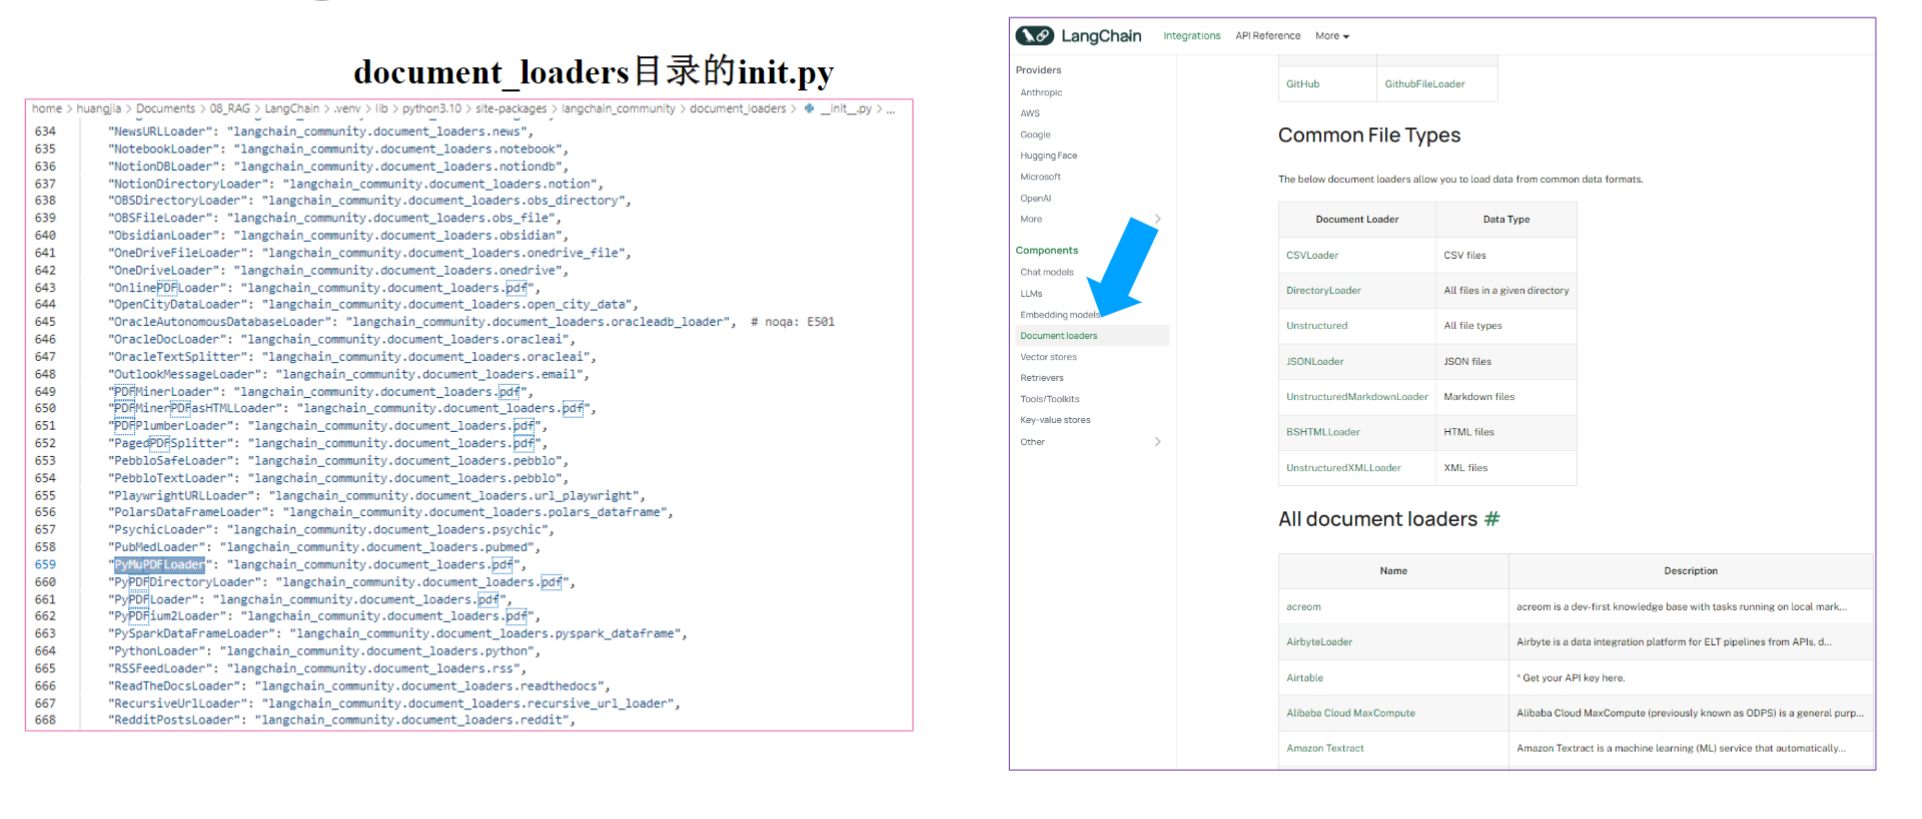Open Vector stores in sidebar
1922x819 pixels.
point(1048,357)
